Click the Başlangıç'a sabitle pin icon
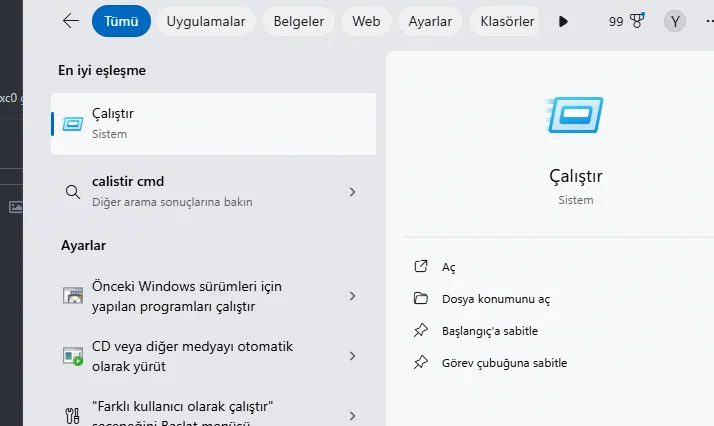714x426 pixels. click(x=420, y=331)
